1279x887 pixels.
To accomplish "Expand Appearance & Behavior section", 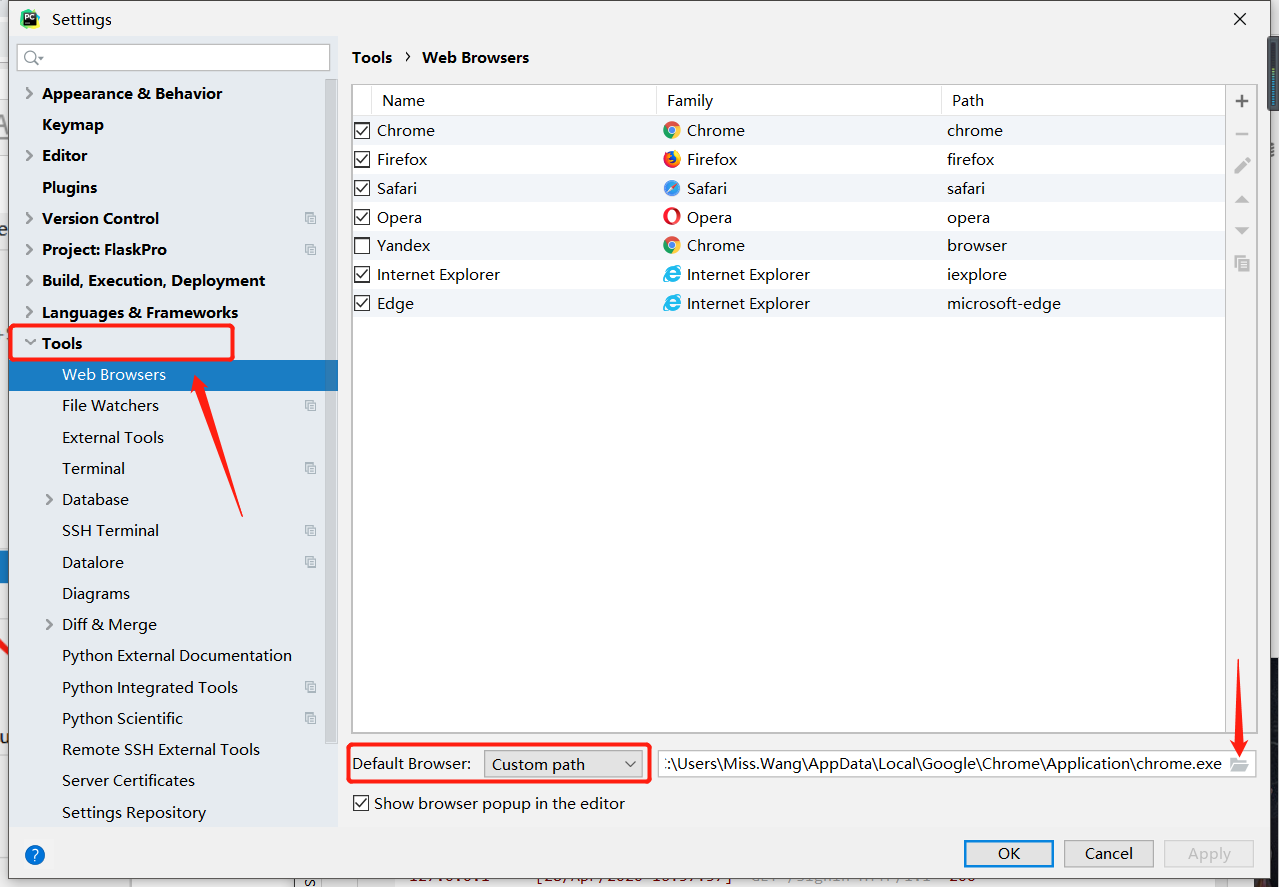I will (29, 93).
